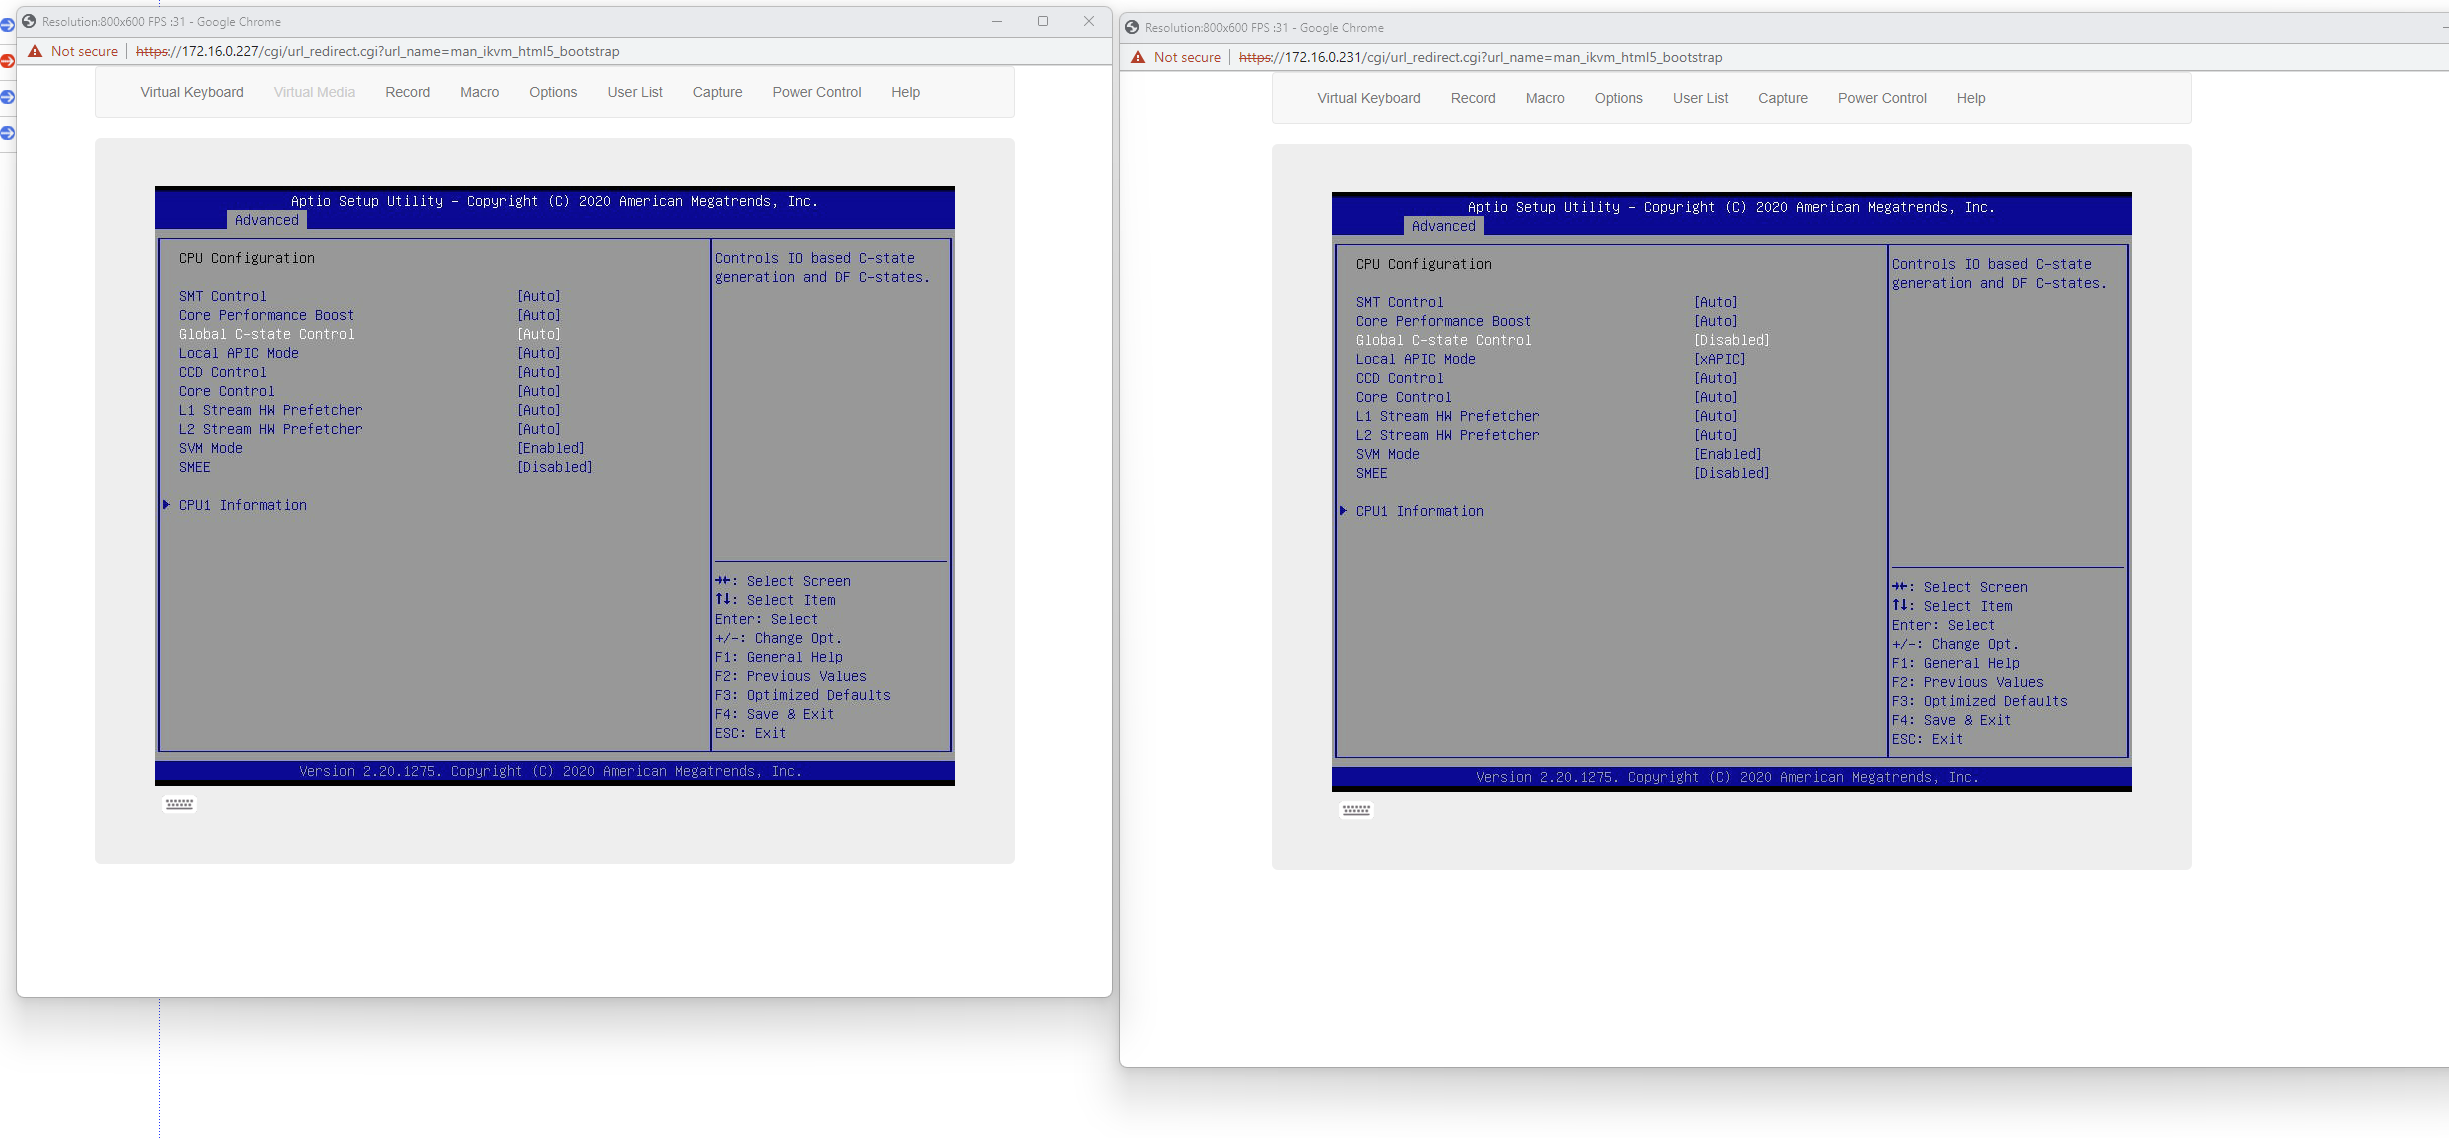The width and height of the screenshot is (2449, 1138).
Task: Click SMT Control setting in right BIOS
Action: pyautogui.click(x=1400, y=302)
